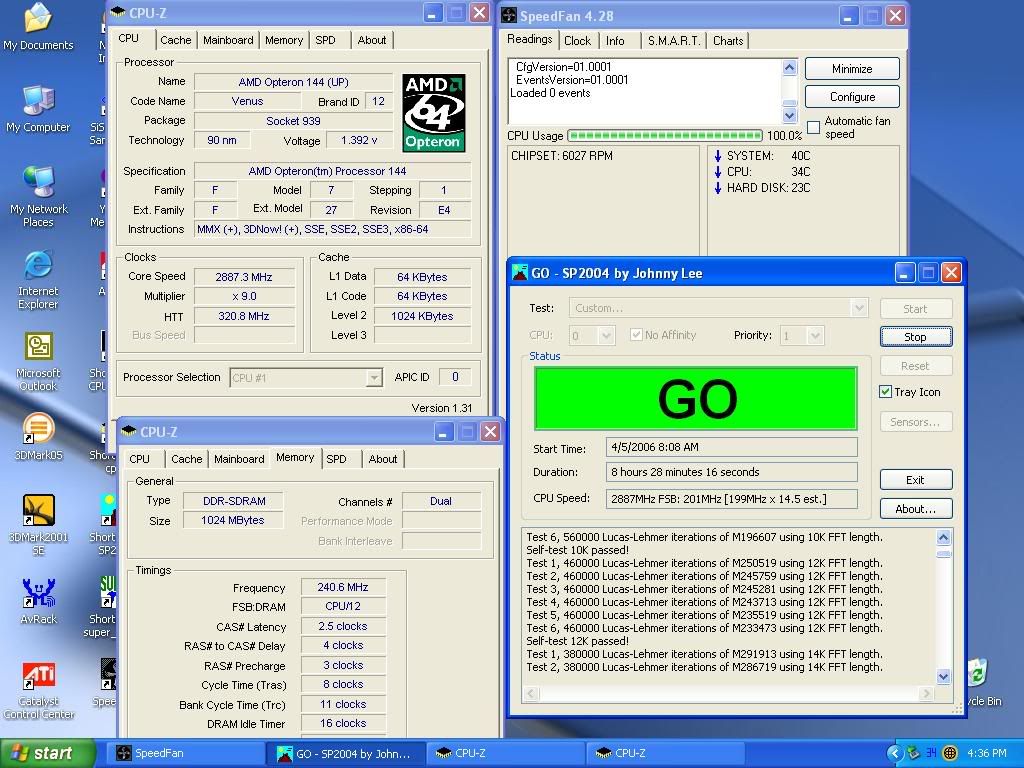Open My Computer desktop icon
Image resolution: width=1024 pixels, height=768 pixels.
point(38,103)
